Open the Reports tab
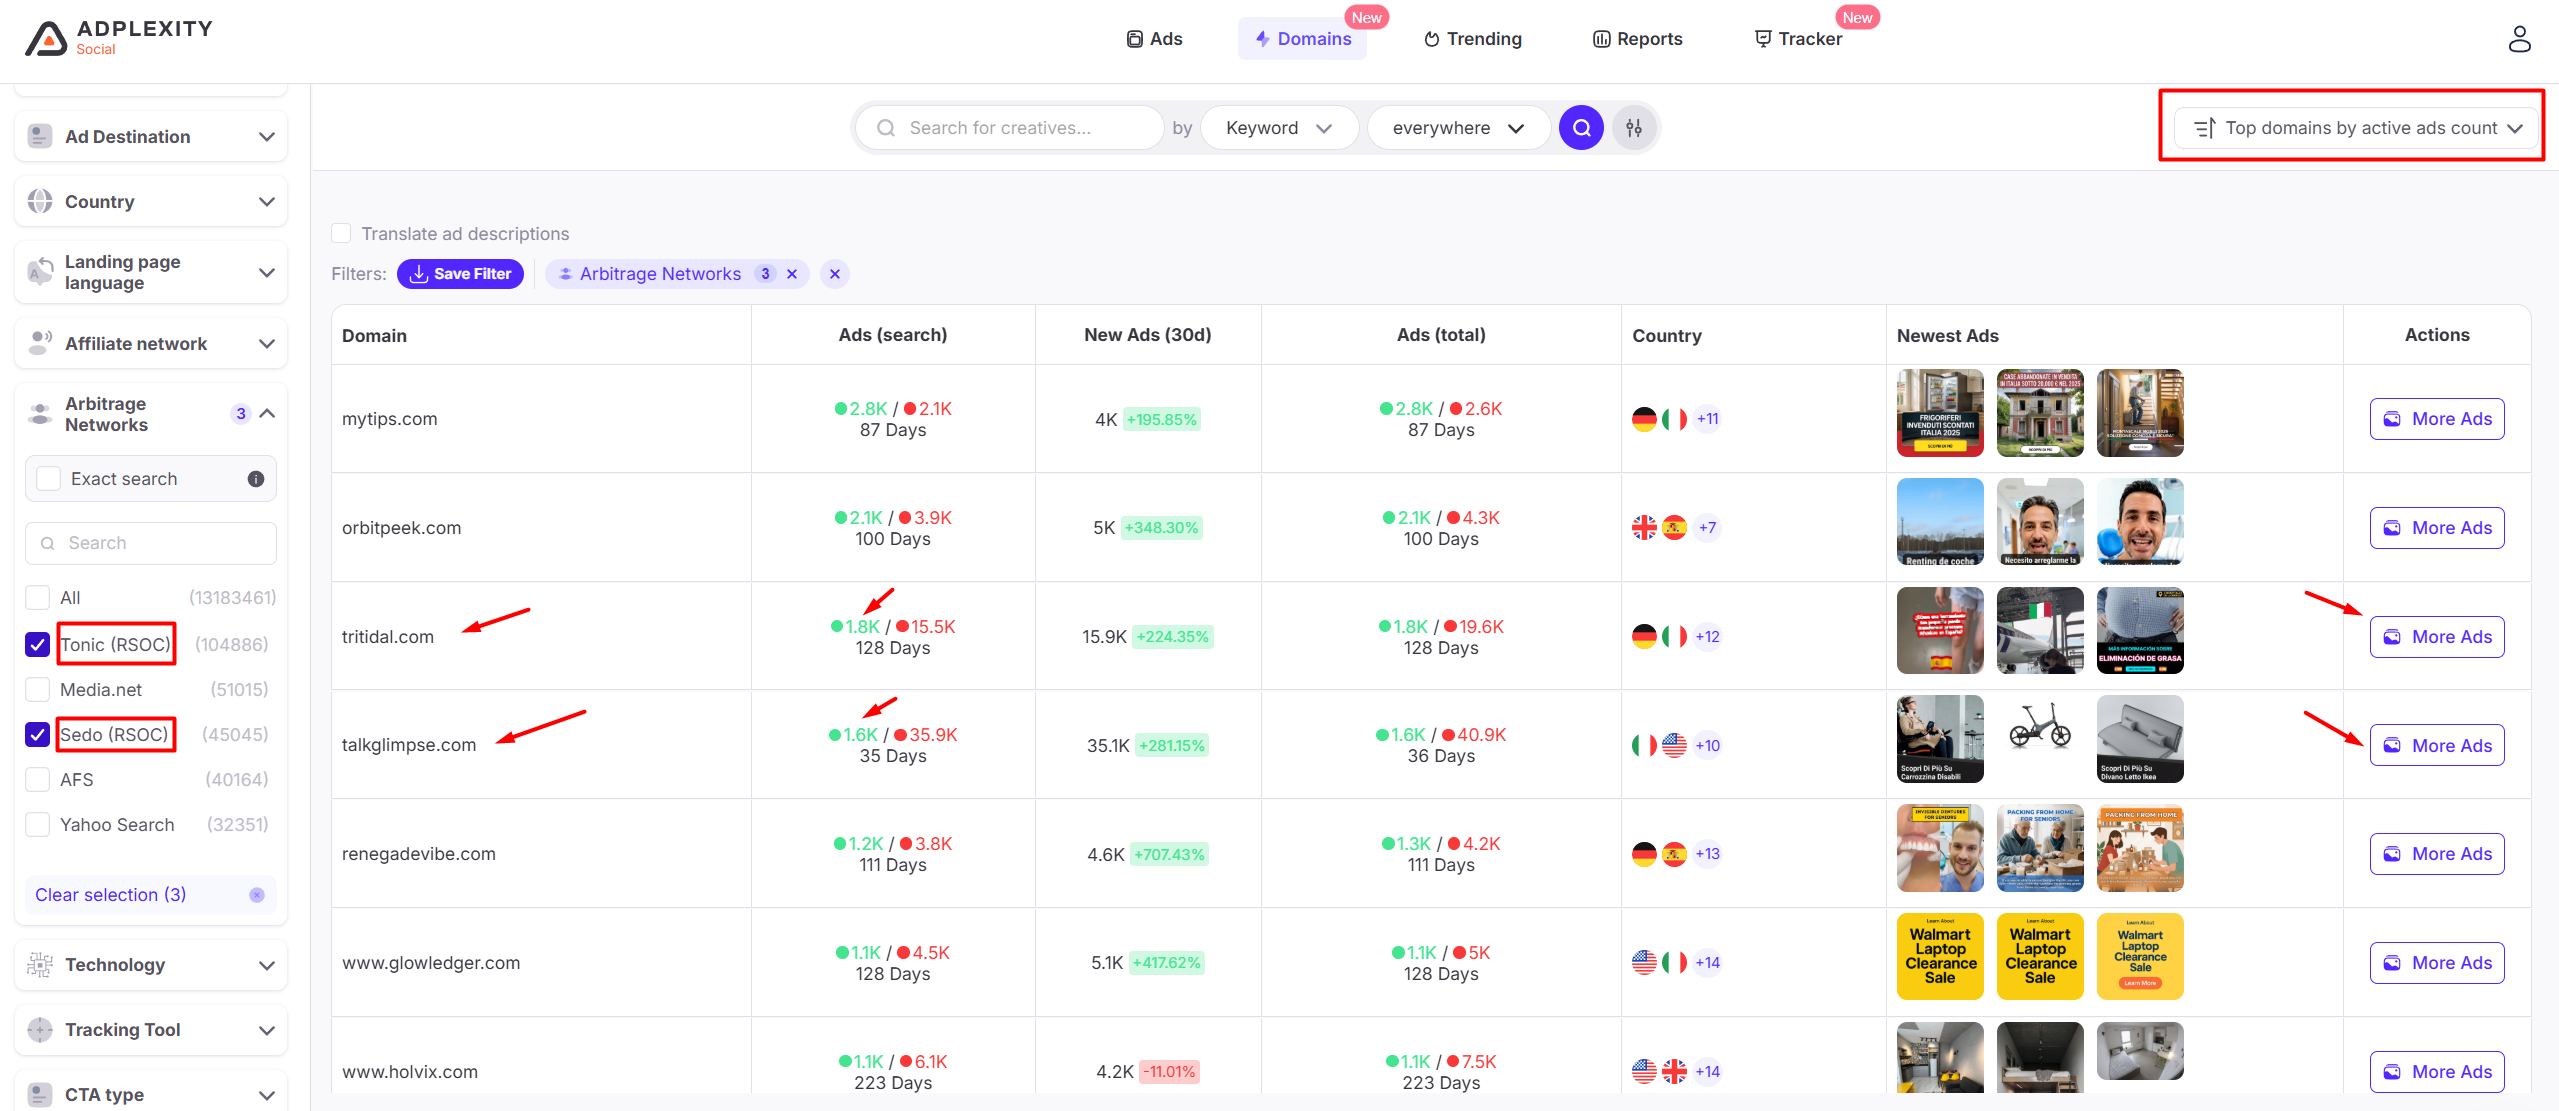Viewport: 2559px width, 1111px height. (x=1637, y=39)
